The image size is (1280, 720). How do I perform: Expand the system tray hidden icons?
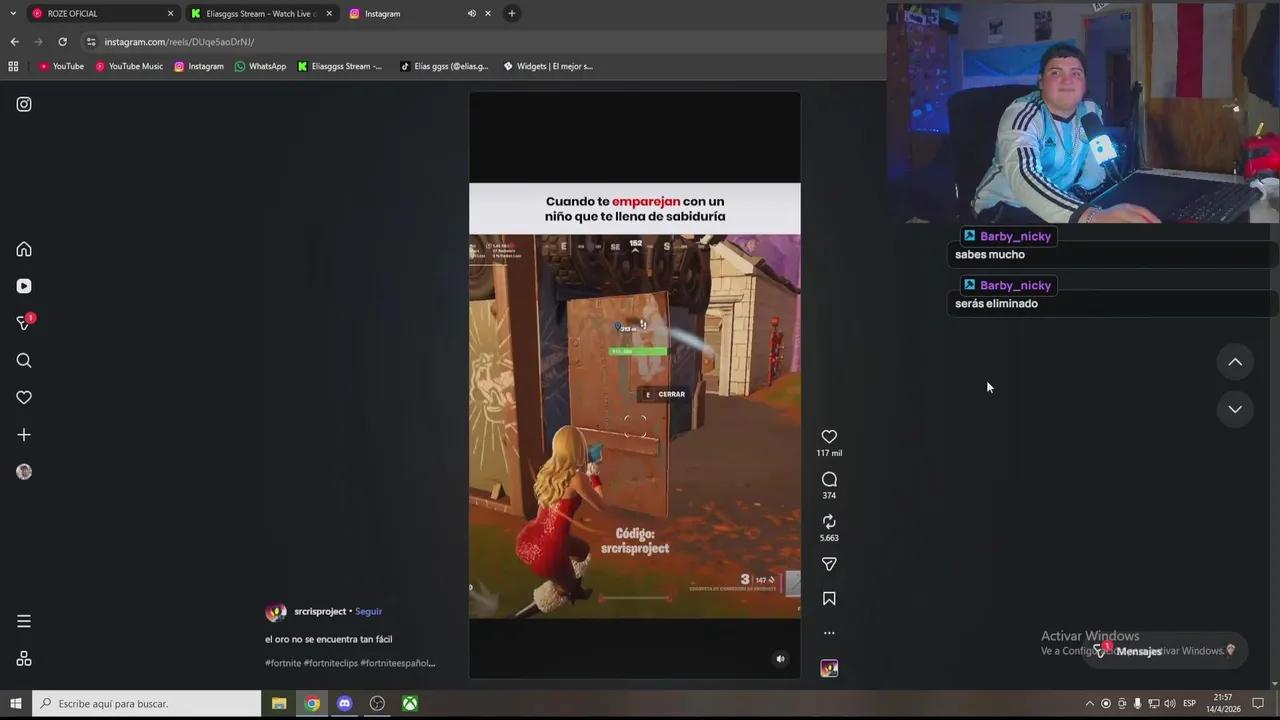(x=1089, y=703)
